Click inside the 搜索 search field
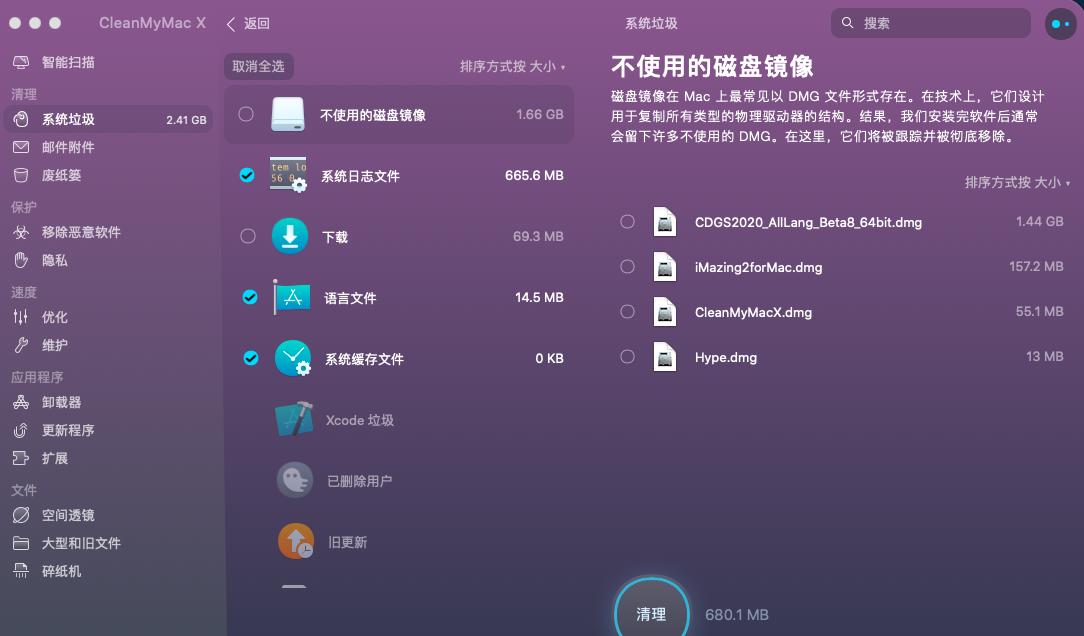The image size is (1084, 636). pyautogui.click(x=930, y=22)
